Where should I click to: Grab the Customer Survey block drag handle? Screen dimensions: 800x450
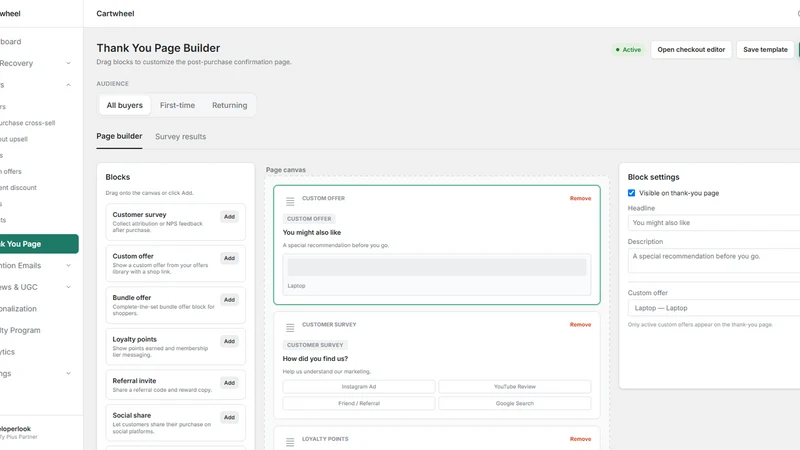pos(290,328)
